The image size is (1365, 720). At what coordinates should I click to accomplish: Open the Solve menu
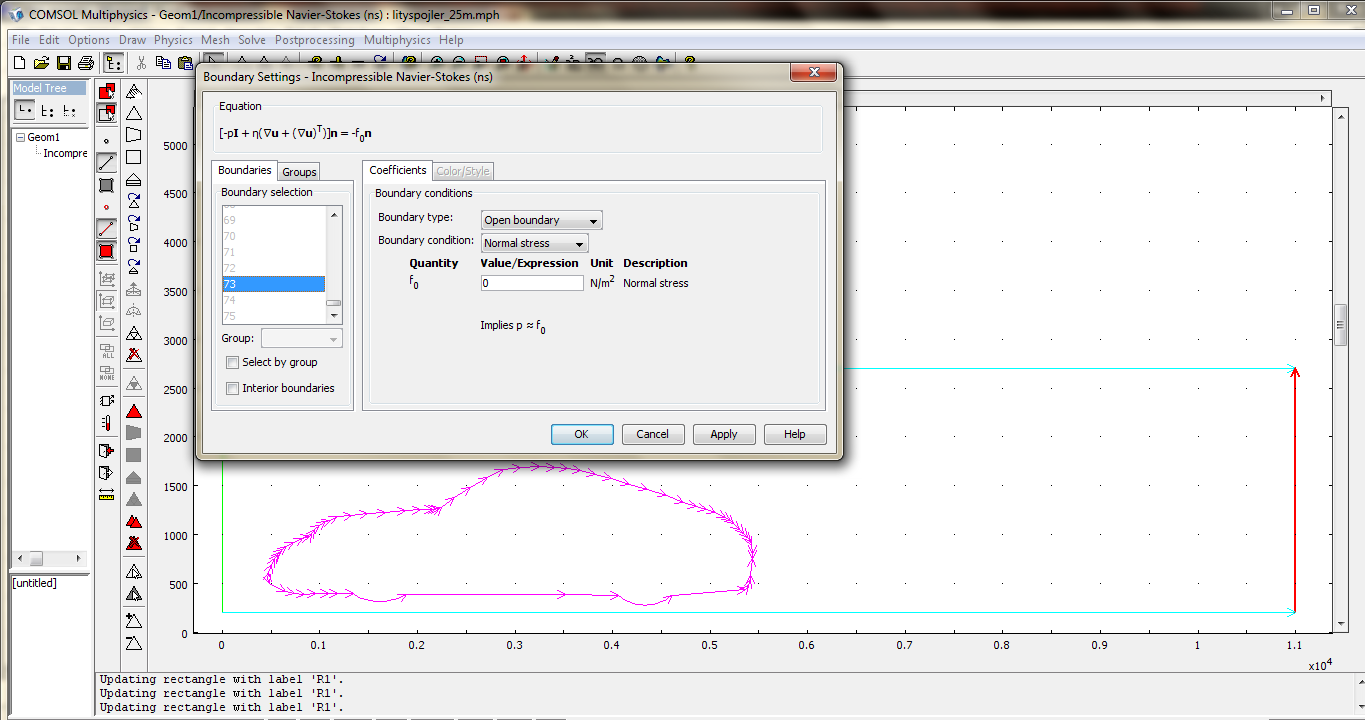click(252, 40)
